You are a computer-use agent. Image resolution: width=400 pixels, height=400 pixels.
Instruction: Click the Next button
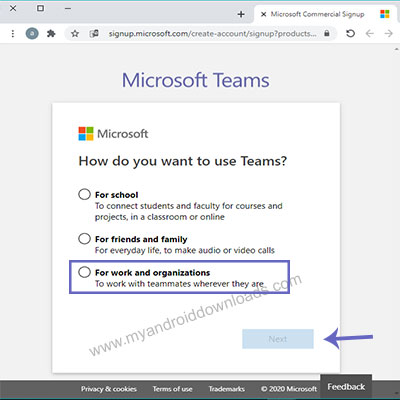tap(278, 339)
